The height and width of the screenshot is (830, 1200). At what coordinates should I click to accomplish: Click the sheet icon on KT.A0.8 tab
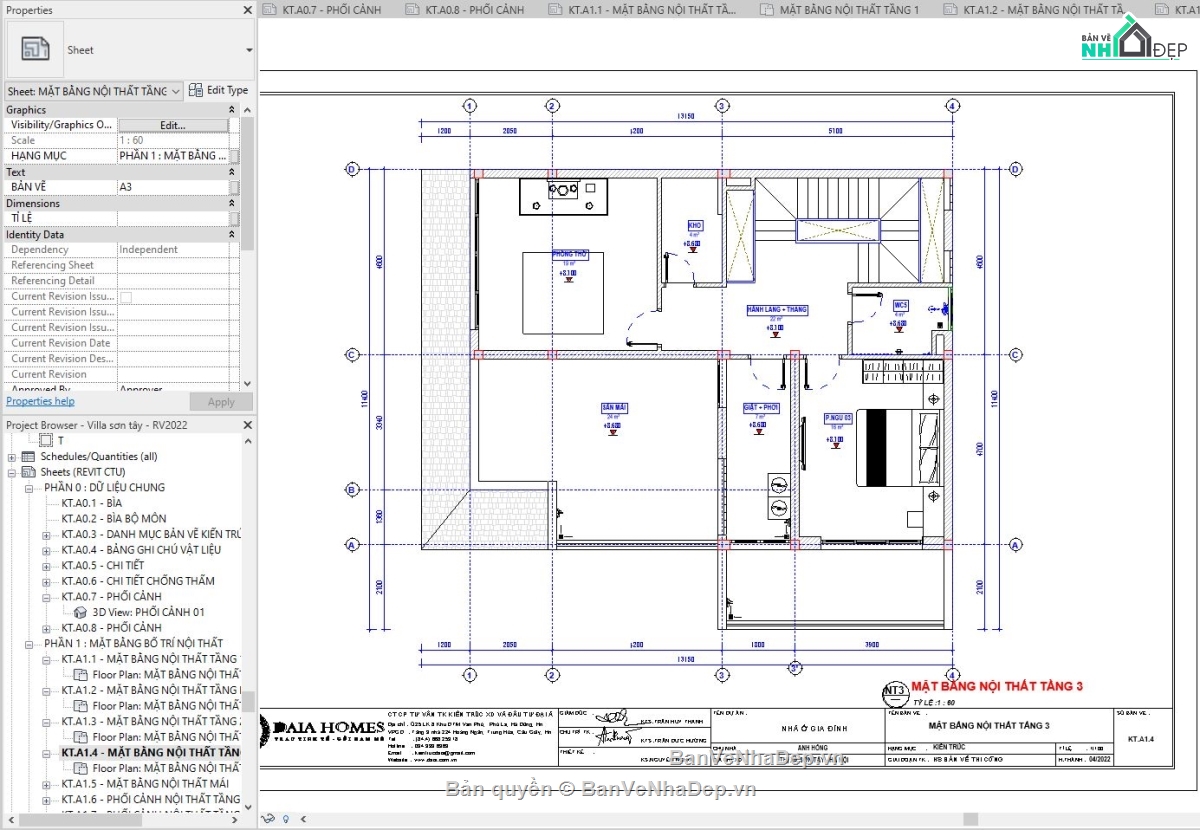[412, 10]
